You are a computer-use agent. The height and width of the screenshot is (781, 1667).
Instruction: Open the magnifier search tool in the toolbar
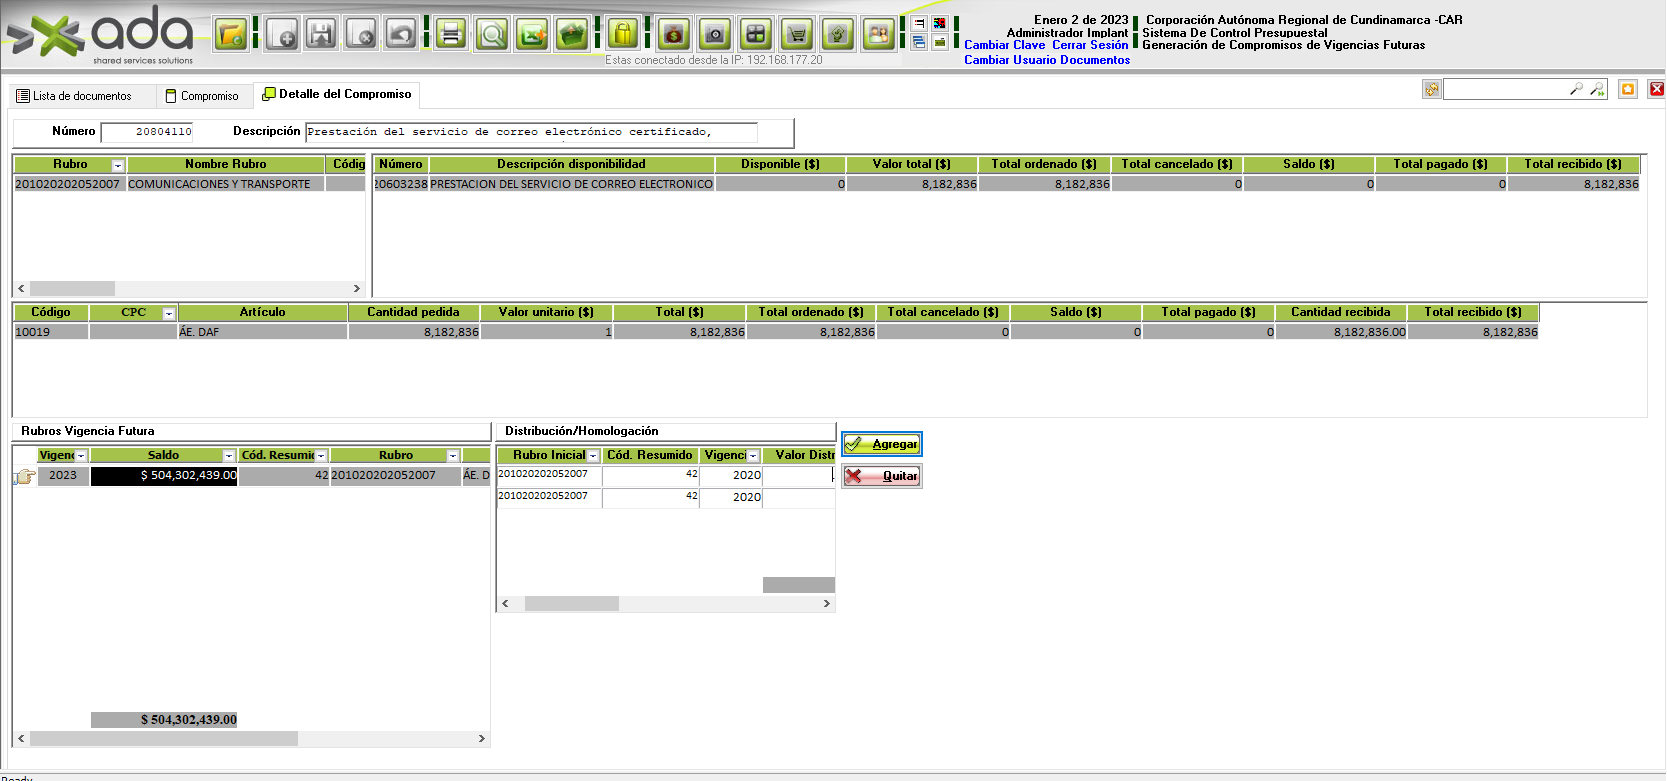point(492,35)
